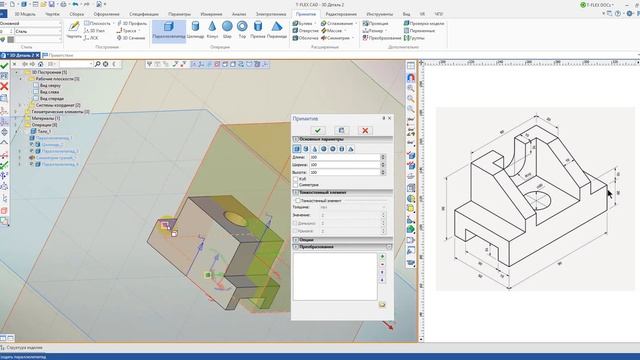Toggle visibility of Параллелепипед_3 in tree
The image size is (640, 360).
pyautogui.click(x=31, y=151)
